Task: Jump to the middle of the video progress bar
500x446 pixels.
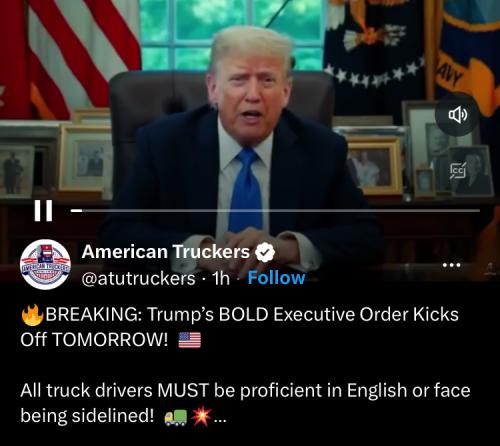Action: click(275, 210)
